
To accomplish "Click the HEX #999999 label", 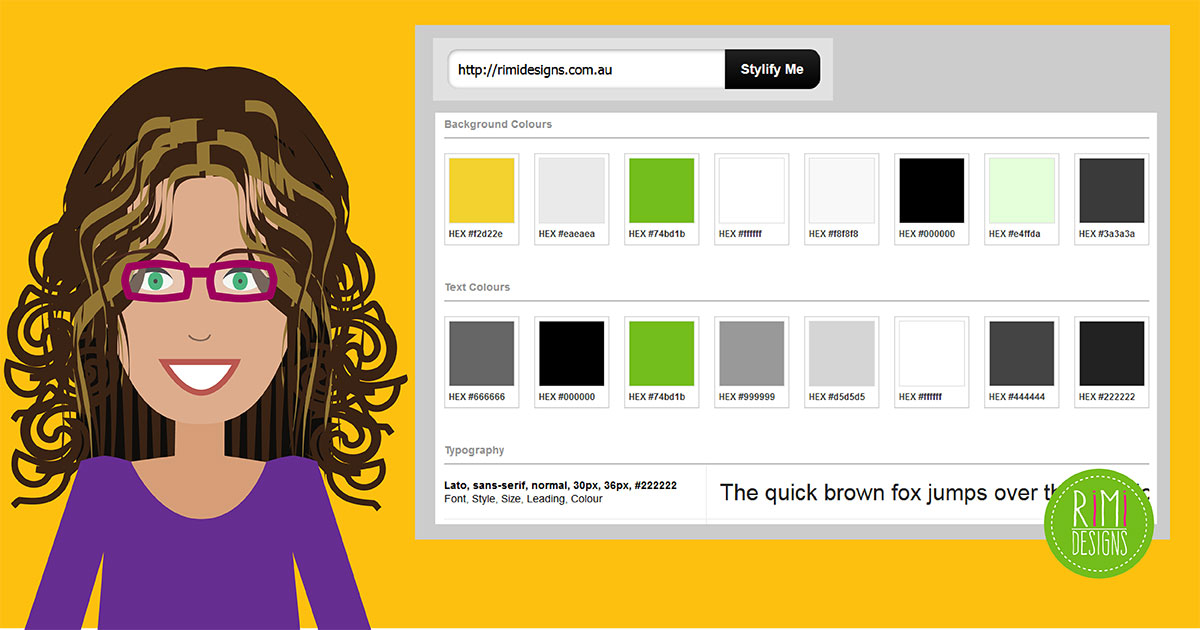I will coord(747,397).
